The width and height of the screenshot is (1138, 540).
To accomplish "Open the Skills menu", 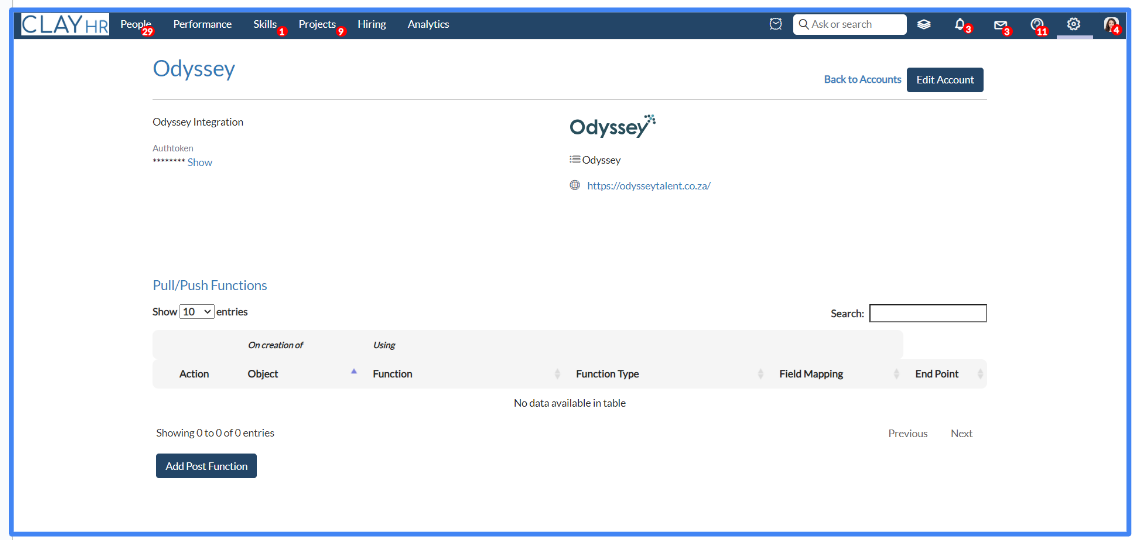I will point(265,24).
